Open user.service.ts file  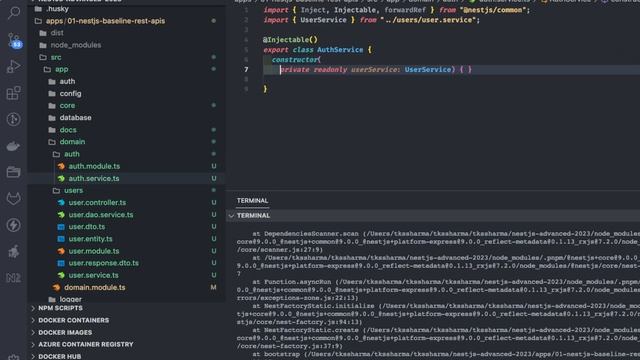[x=93, y=275]
